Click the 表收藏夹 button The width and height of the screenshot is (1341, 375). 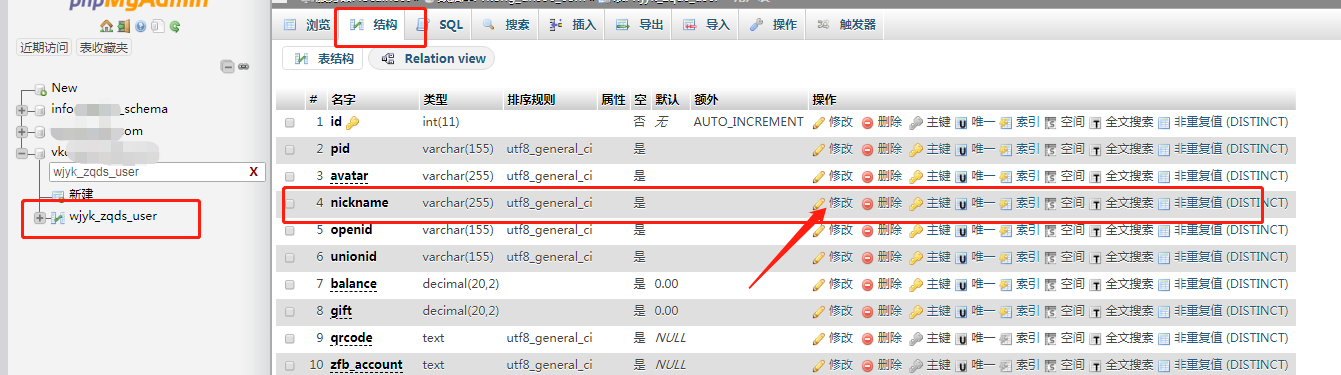click(x=104, y=48)
